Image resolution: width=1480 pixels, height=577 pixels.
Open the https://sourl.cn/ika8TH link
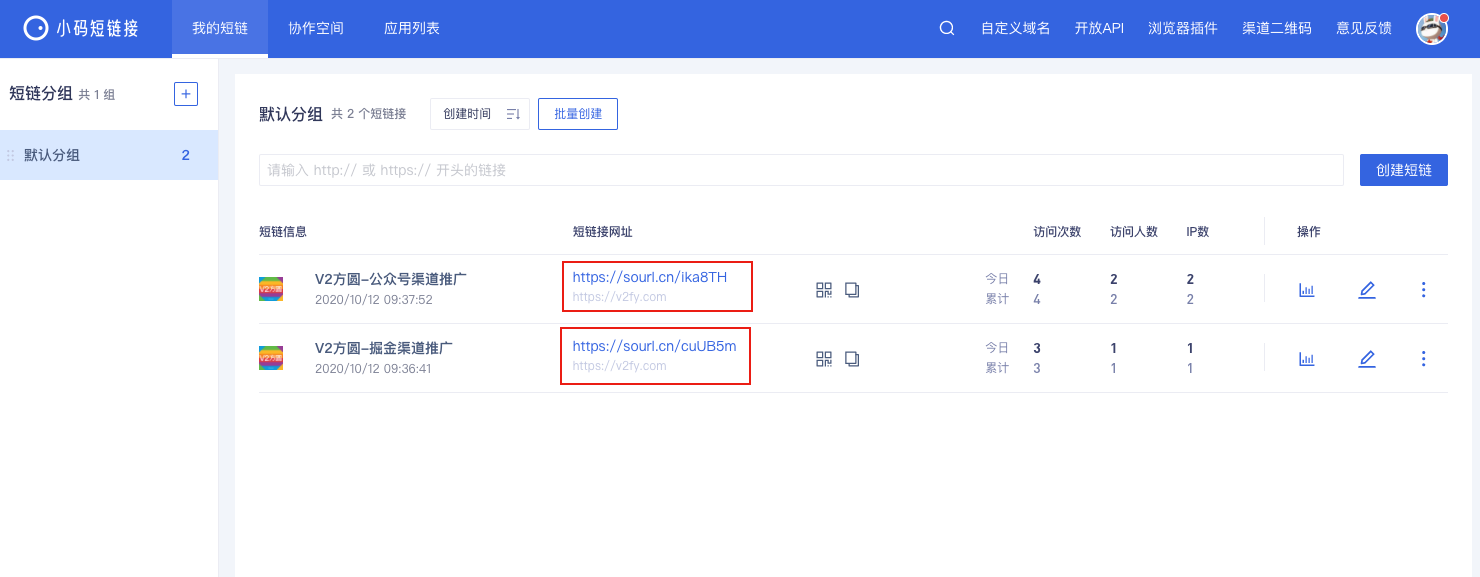click(650, 277)
